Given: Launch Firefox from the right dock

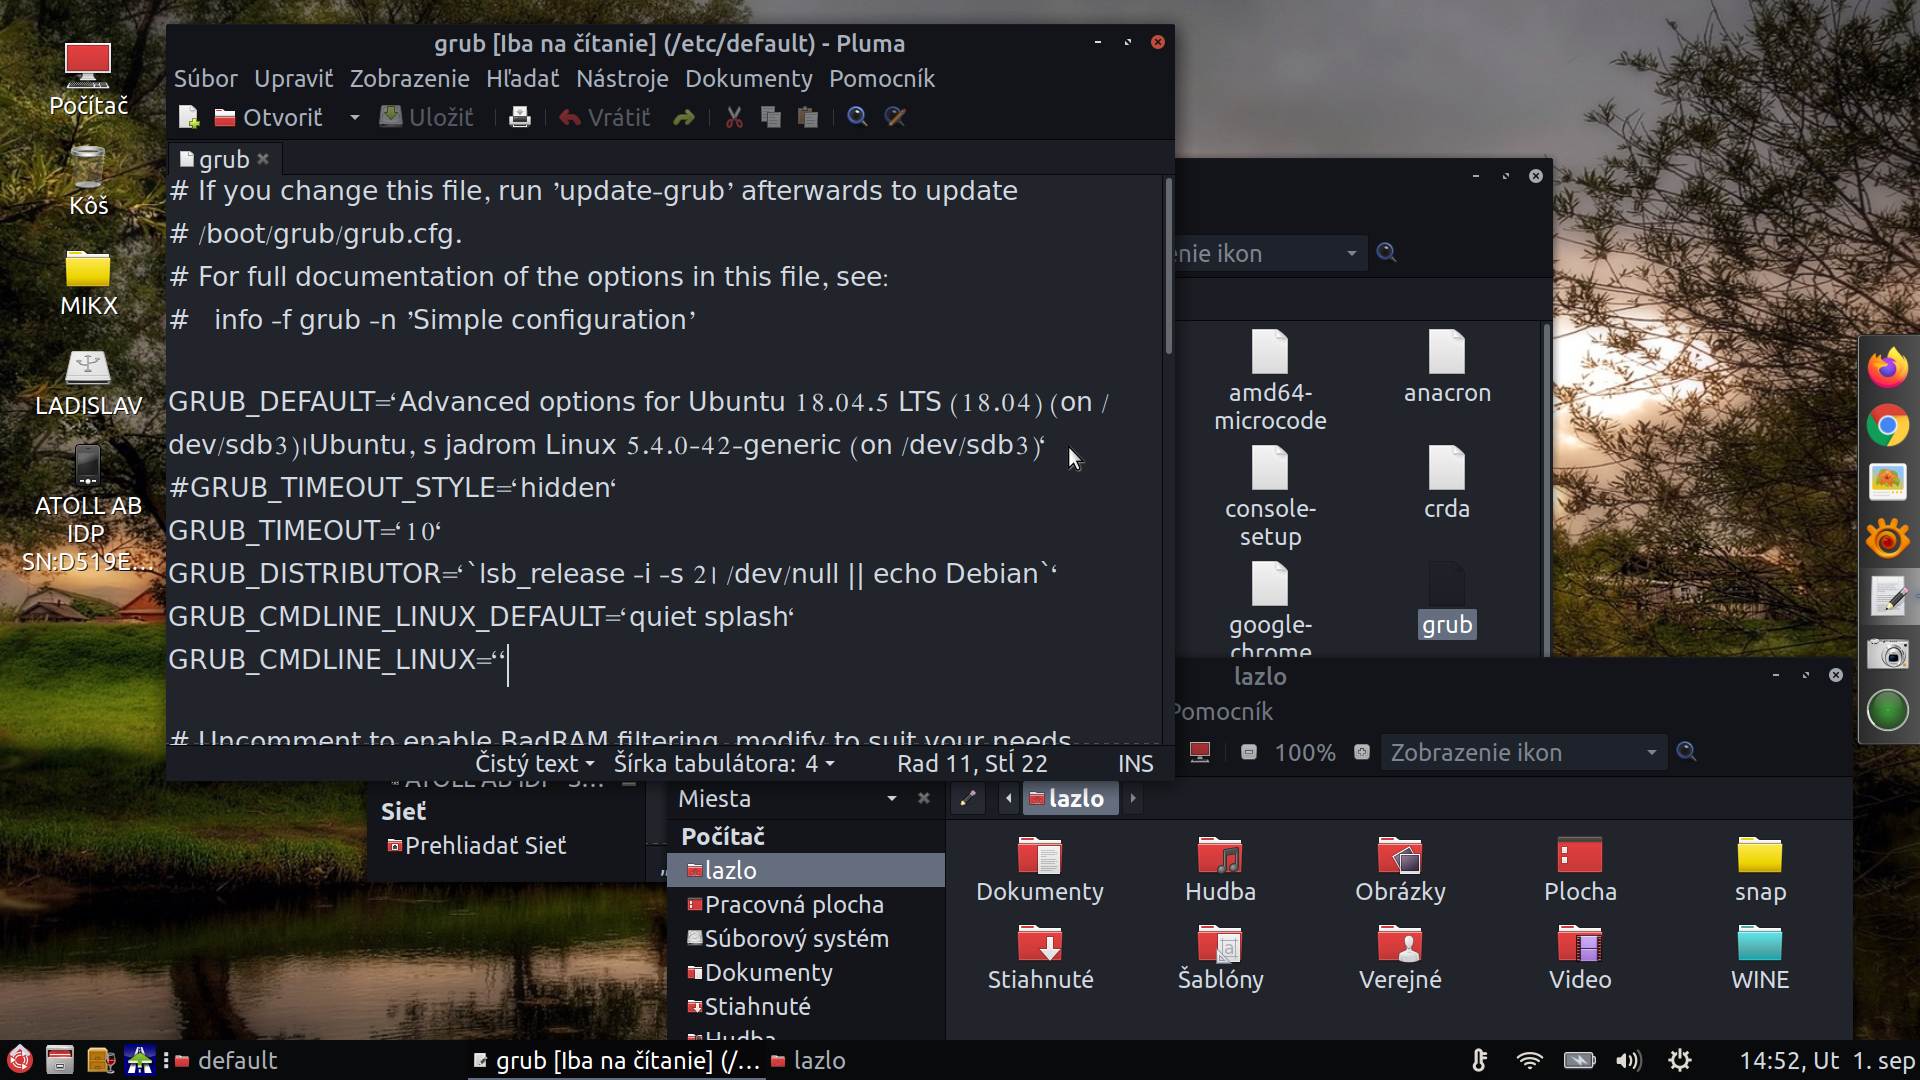Looking at the screenshot, I should 1887,368.
